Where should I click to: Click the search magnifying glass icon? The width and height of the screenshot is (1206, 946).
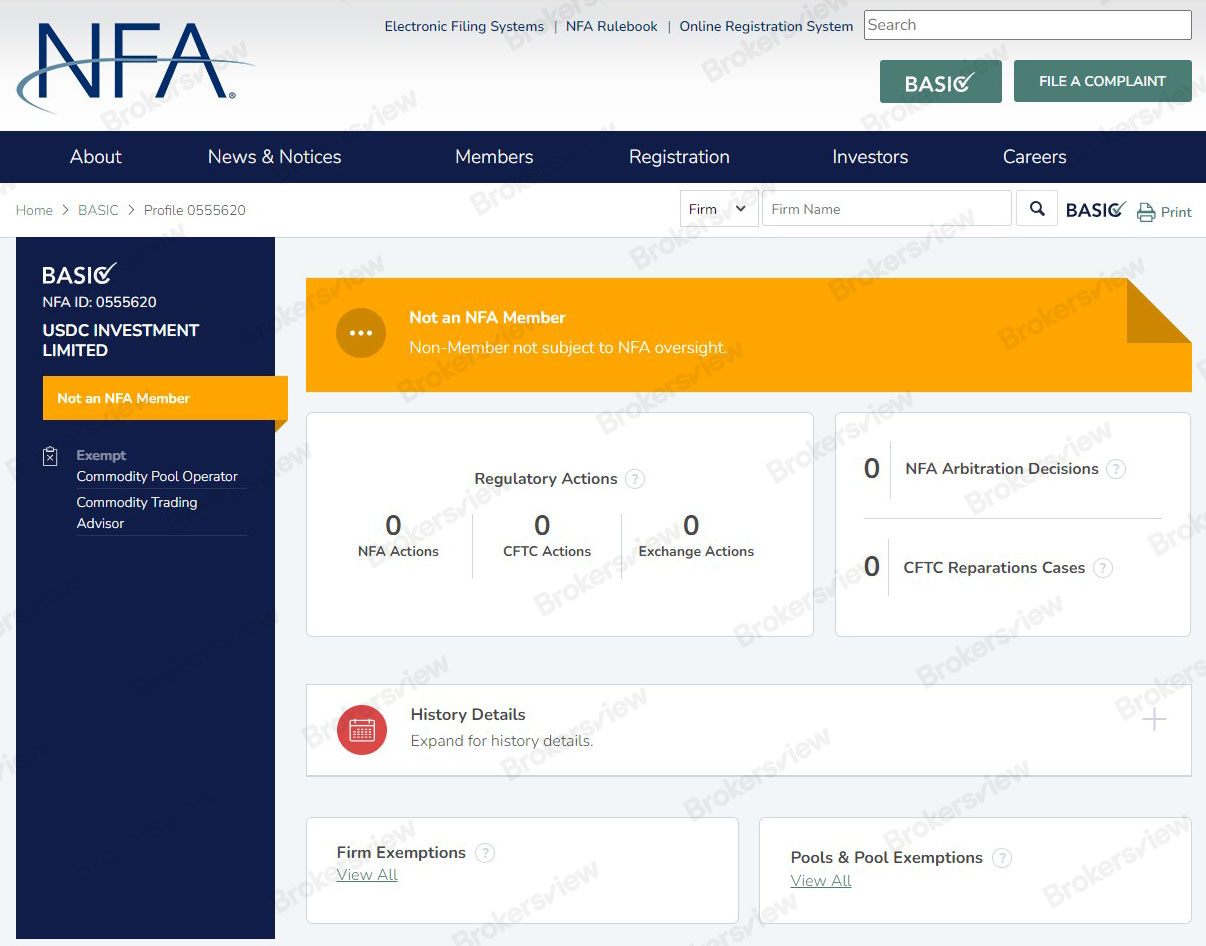click(x=1036, y=208)
